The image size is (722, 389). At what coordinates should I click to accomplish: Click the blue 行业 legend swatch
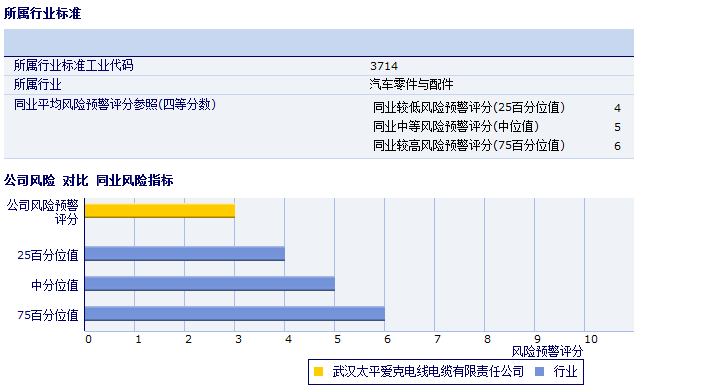[540, 371]
